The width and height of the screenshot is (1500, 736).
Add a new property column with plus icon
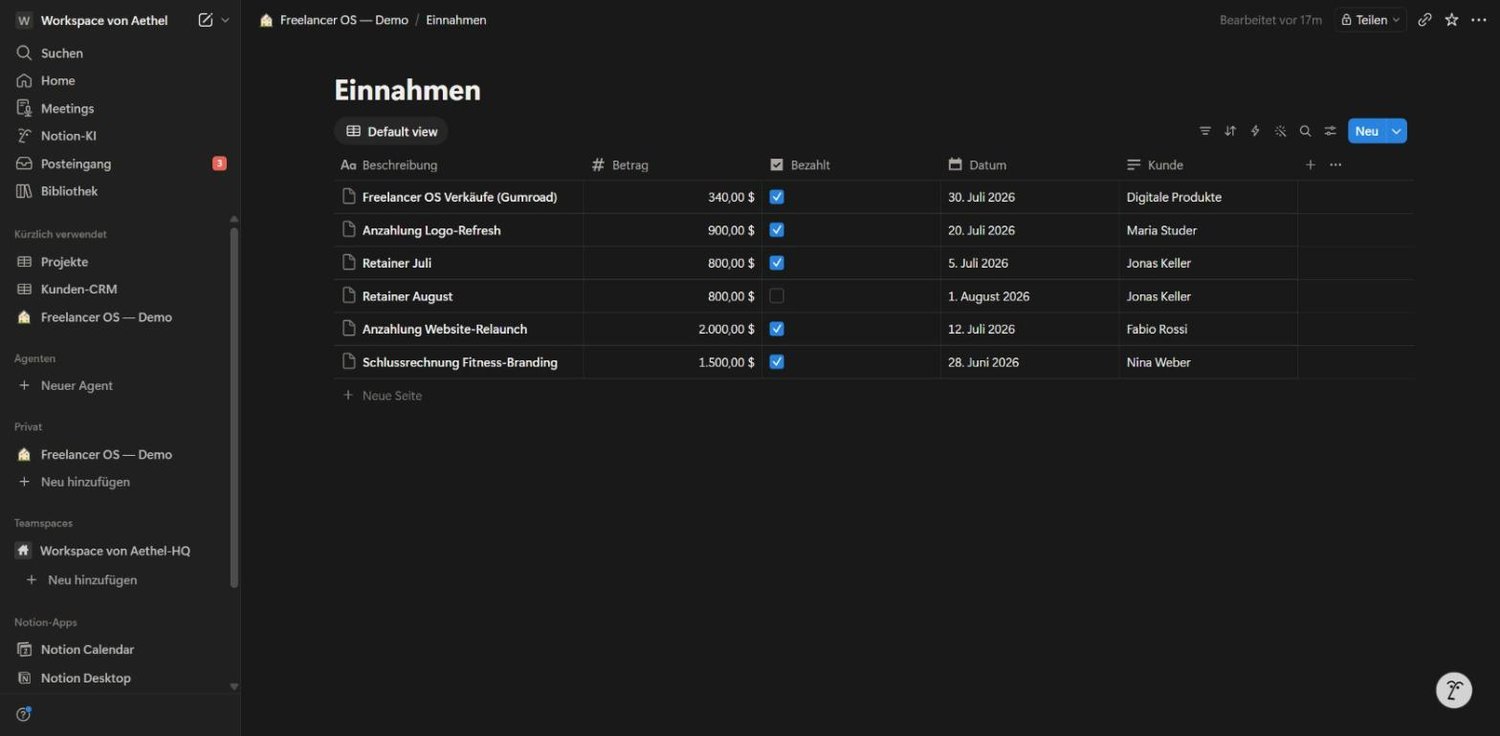[1310, 165]
